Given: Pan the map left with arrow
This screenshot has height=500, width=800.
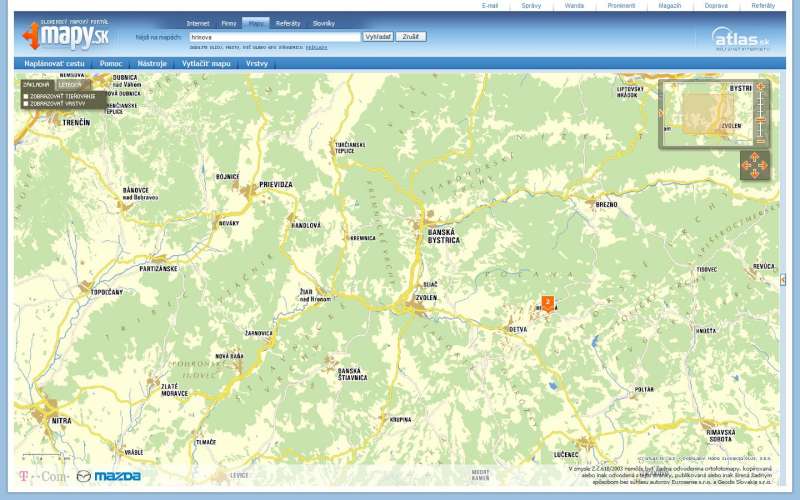Looking at the screenshot, I should point(746,165).
